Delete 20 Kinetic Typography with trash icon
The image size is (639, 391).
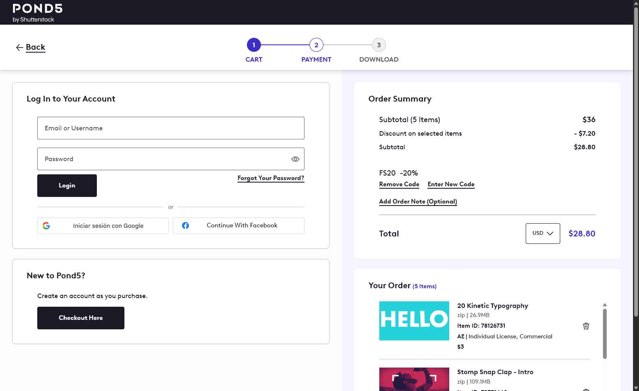(586, 326)
